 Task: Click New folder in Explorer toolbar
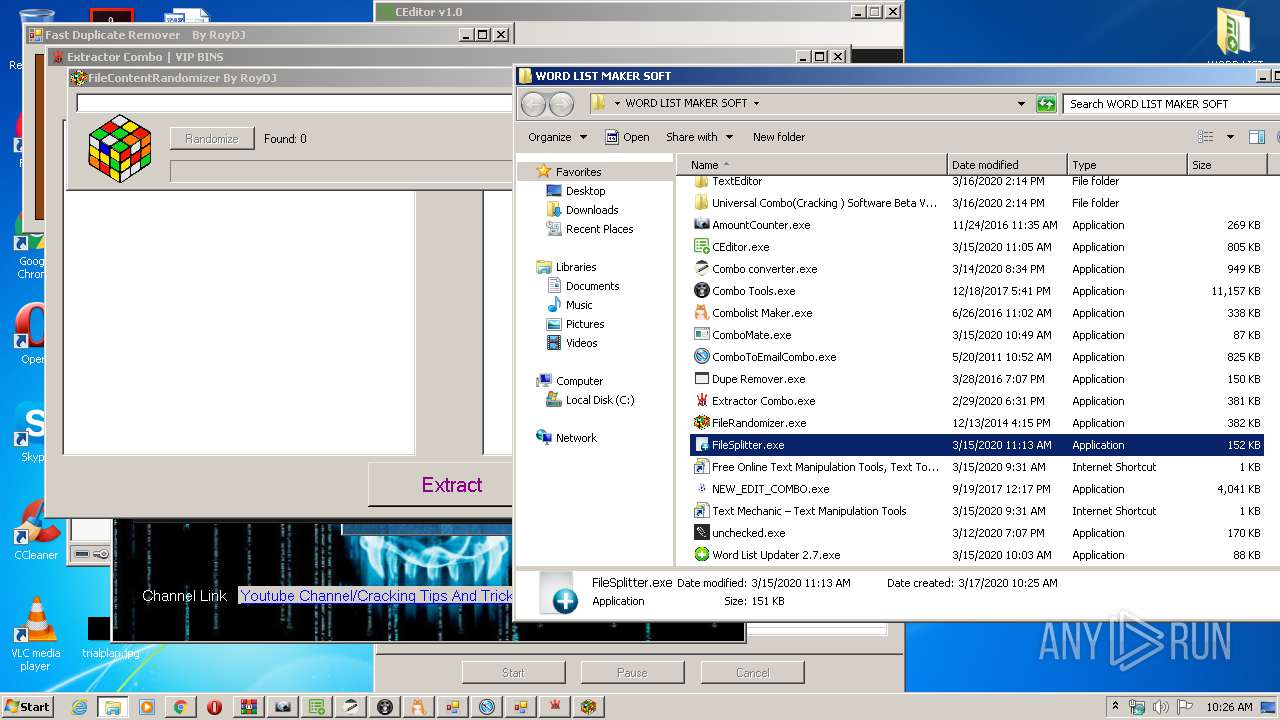point(779,137)
